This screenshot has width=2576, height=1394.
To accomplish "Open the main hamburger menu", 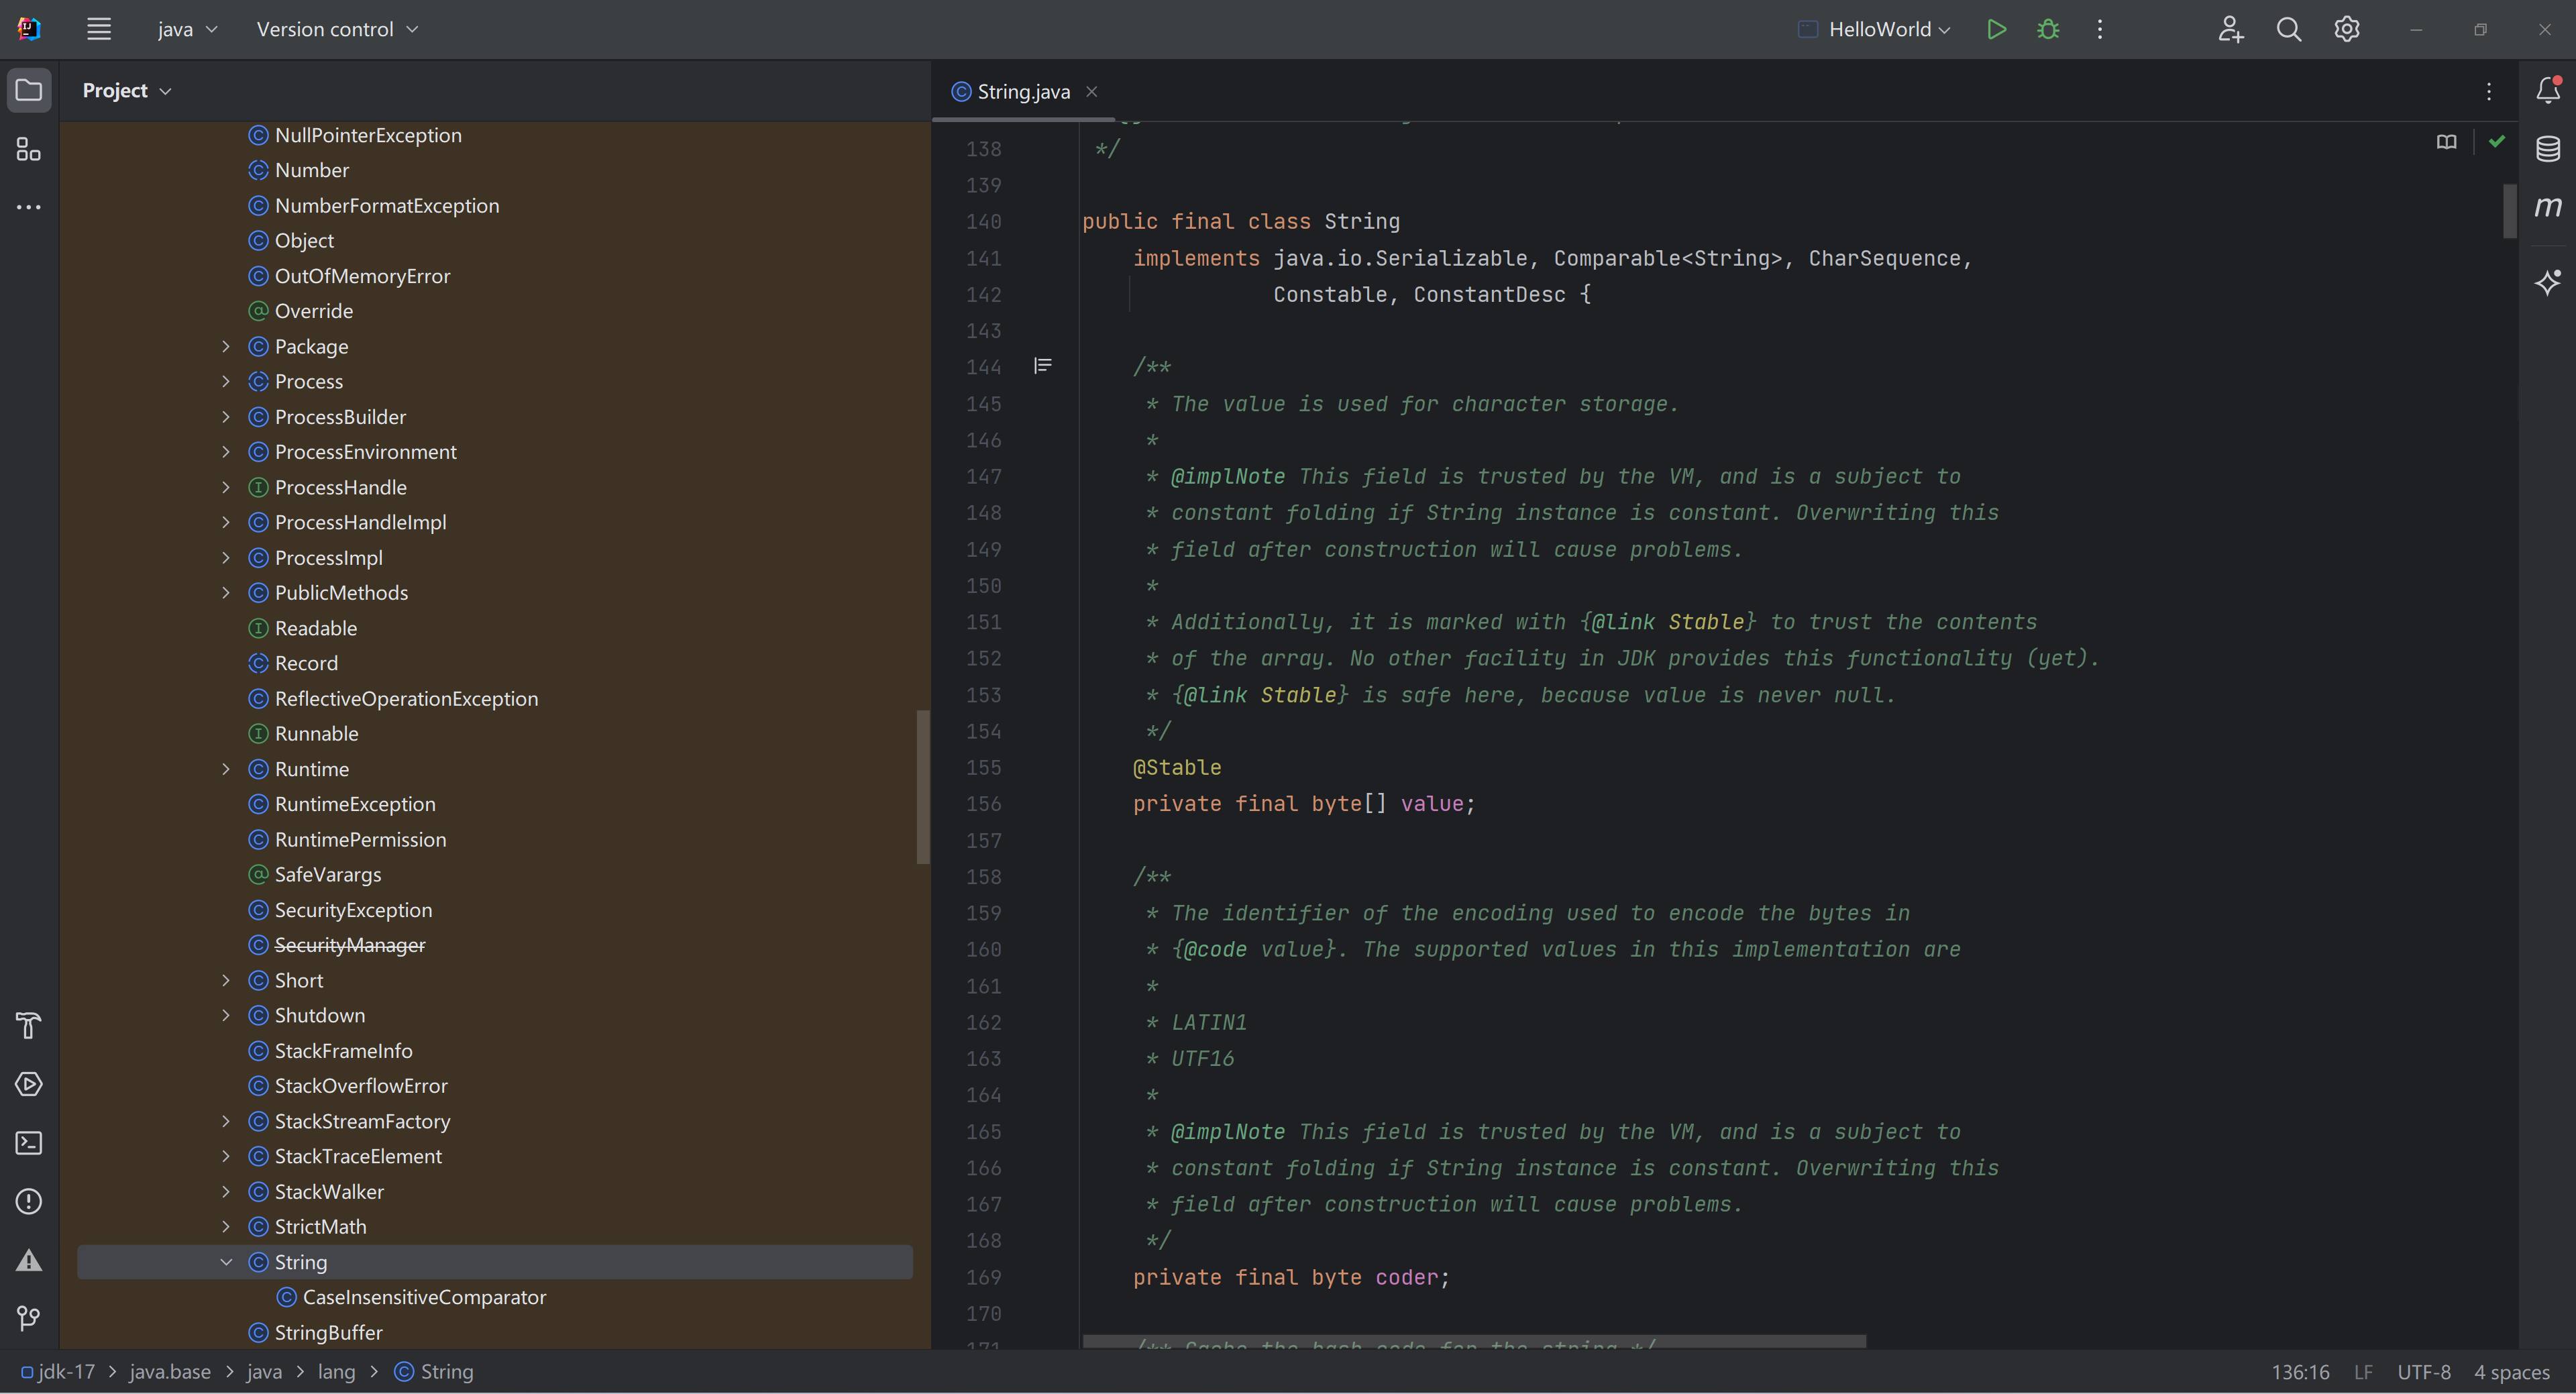I will click(98, 29).
